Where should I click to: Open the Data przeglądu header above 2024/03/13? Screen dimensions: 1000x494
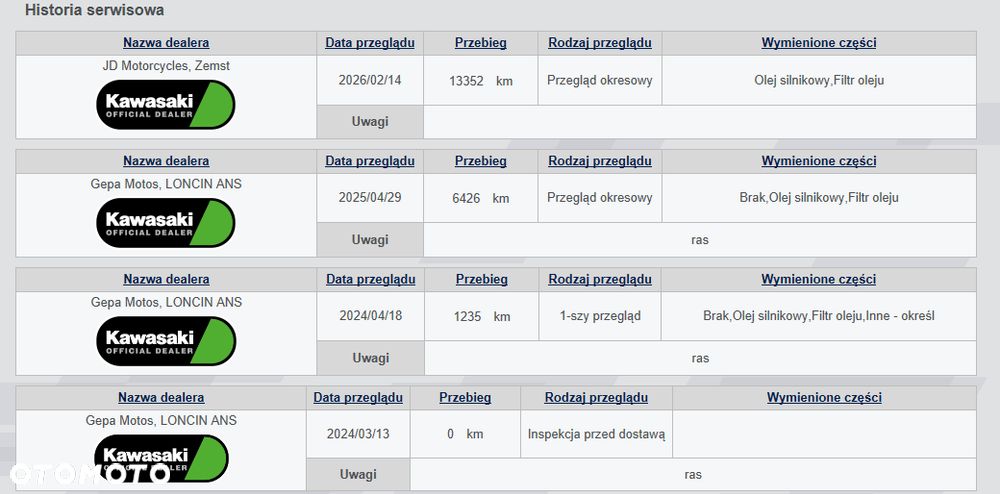(358, 397)
